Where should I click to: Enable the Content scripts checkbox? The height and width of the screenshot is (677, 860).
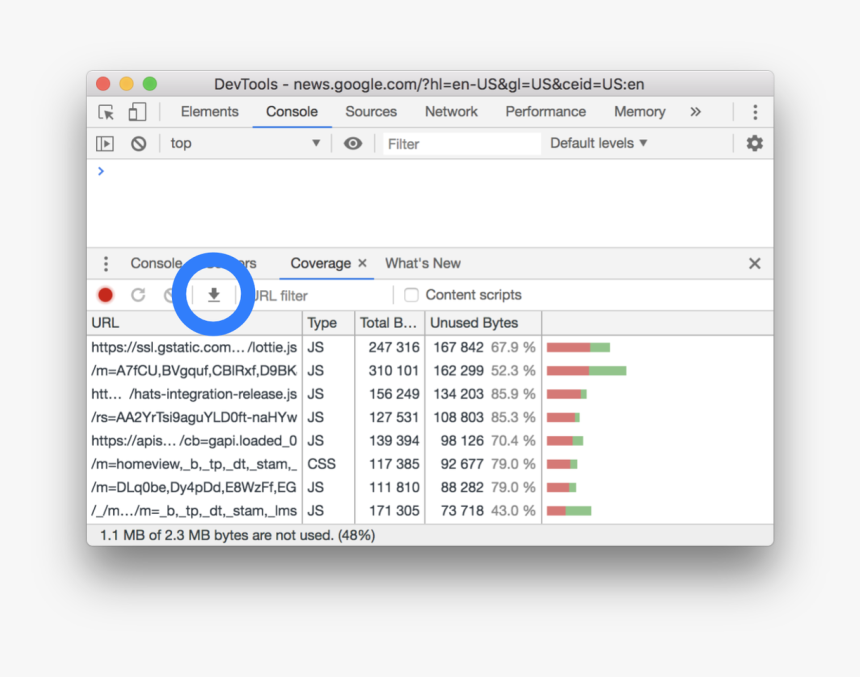[x=411, y=295]
